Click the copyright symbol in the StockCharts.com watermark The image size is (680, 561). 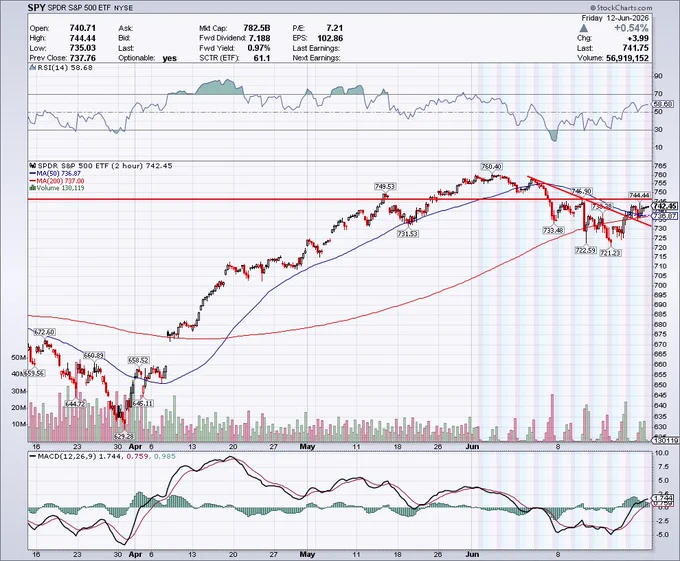pyautogui.click(x=593, y=8)
